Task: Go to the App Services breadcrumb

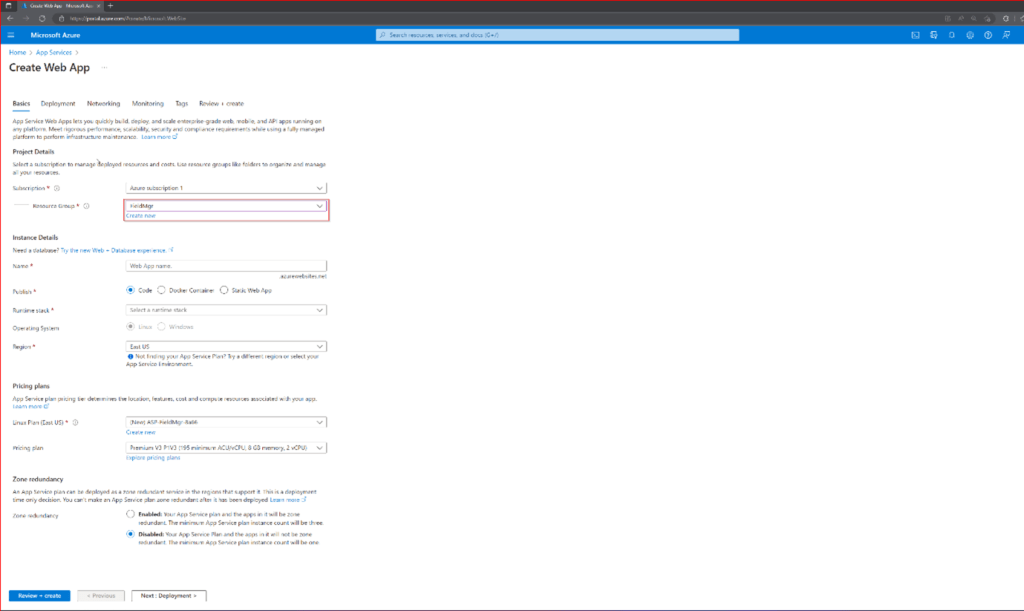Action: (x=54, y=52)
